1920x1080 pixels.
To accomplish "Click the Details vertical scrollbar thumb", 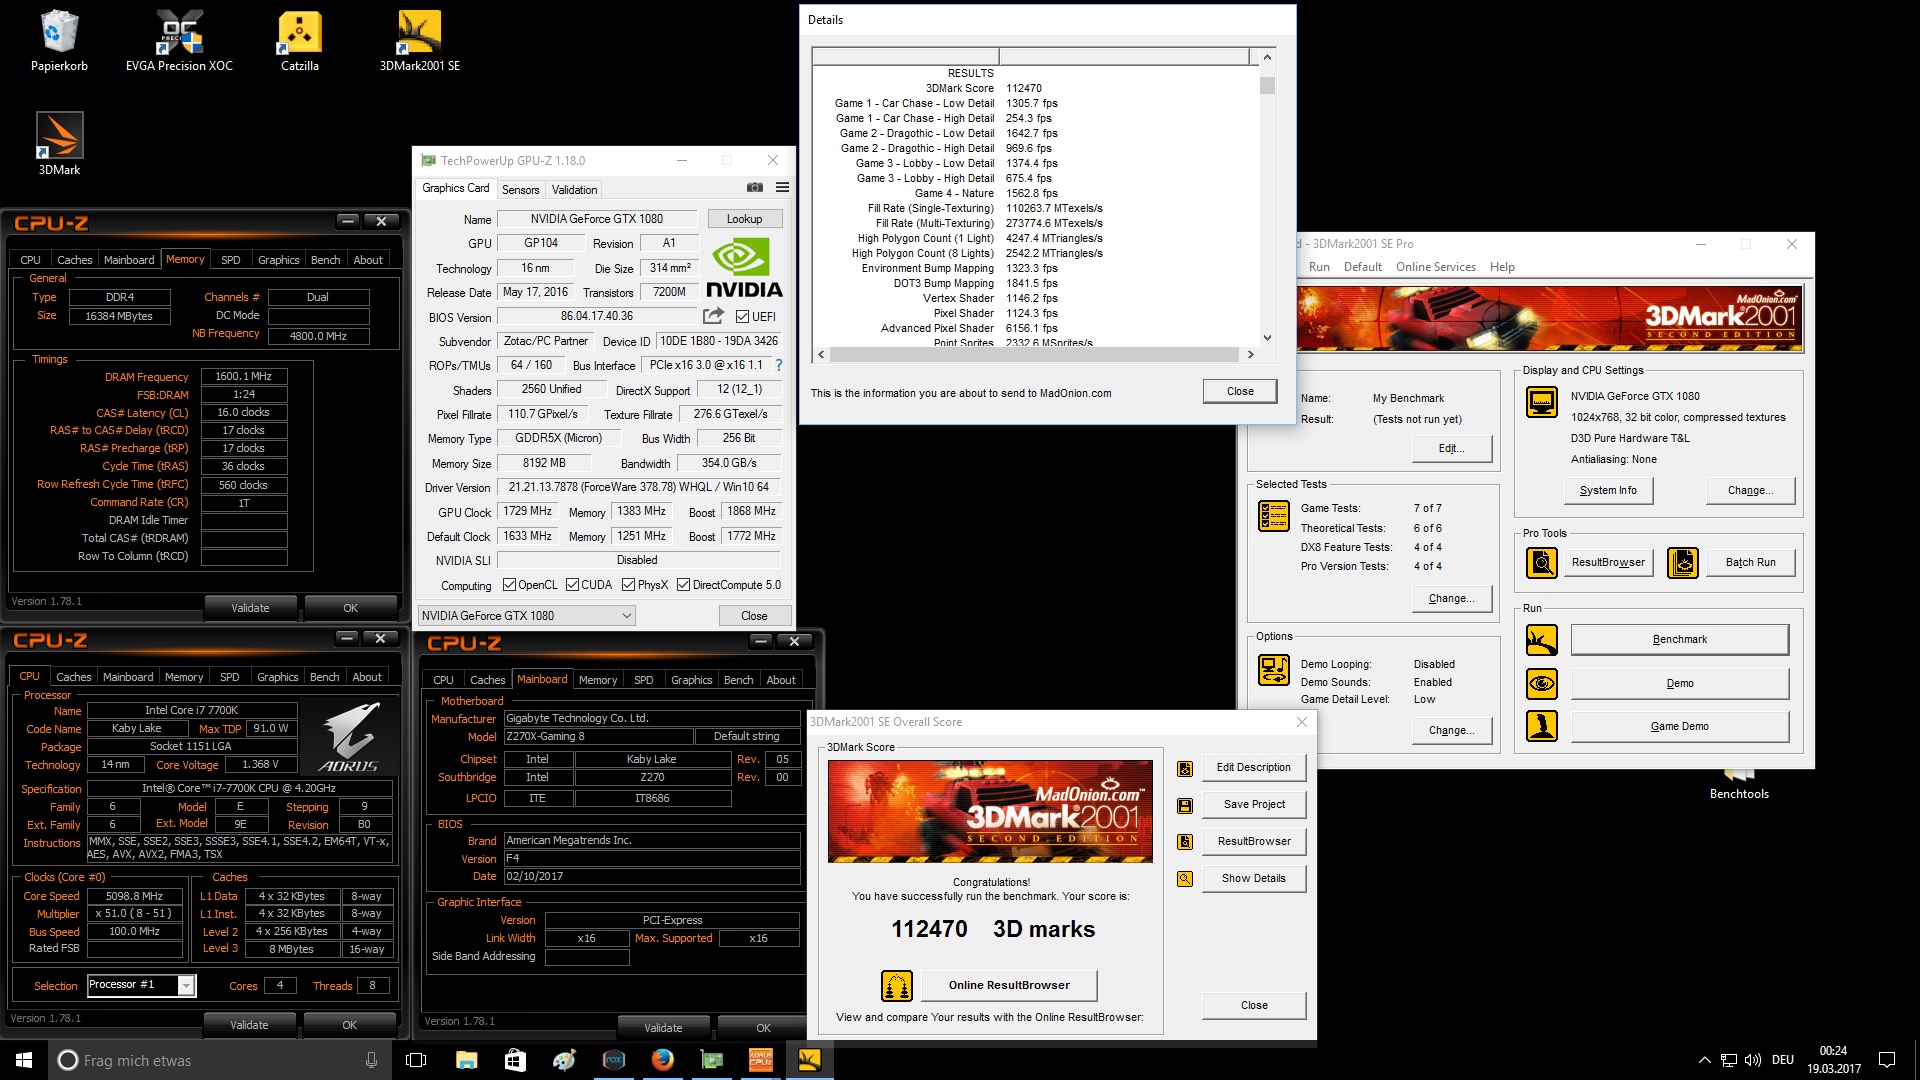I will pos(1267,86).
